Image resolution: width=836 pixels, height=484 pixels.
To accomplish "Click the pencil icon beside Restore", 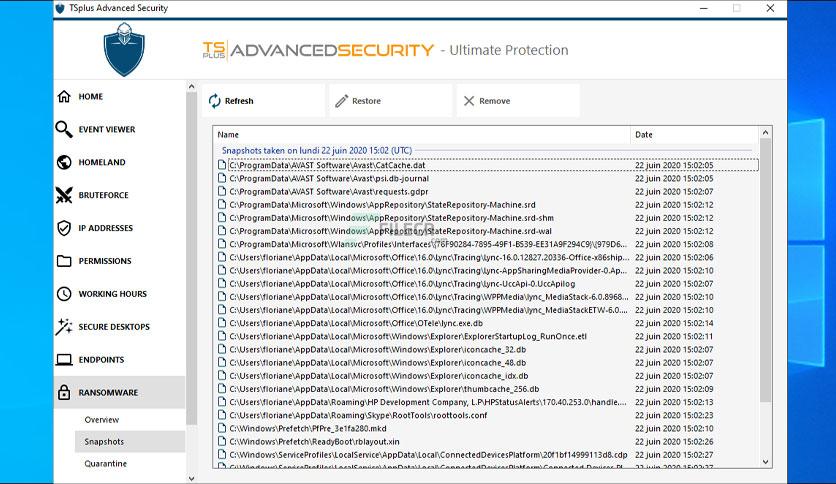I will (x=341, y=101).
